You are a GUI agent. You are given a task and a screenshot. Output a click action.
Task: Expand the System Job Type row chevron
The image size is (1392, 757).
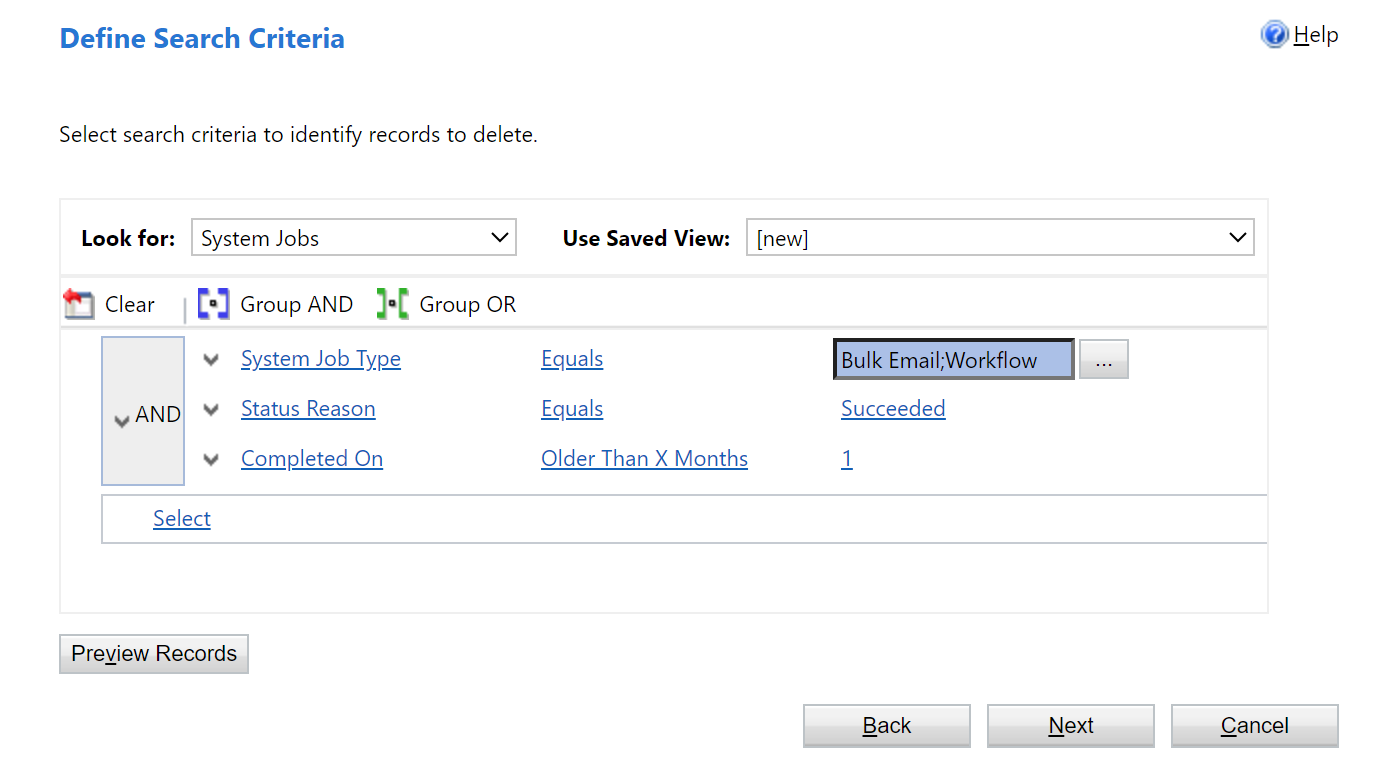point(211,360)
